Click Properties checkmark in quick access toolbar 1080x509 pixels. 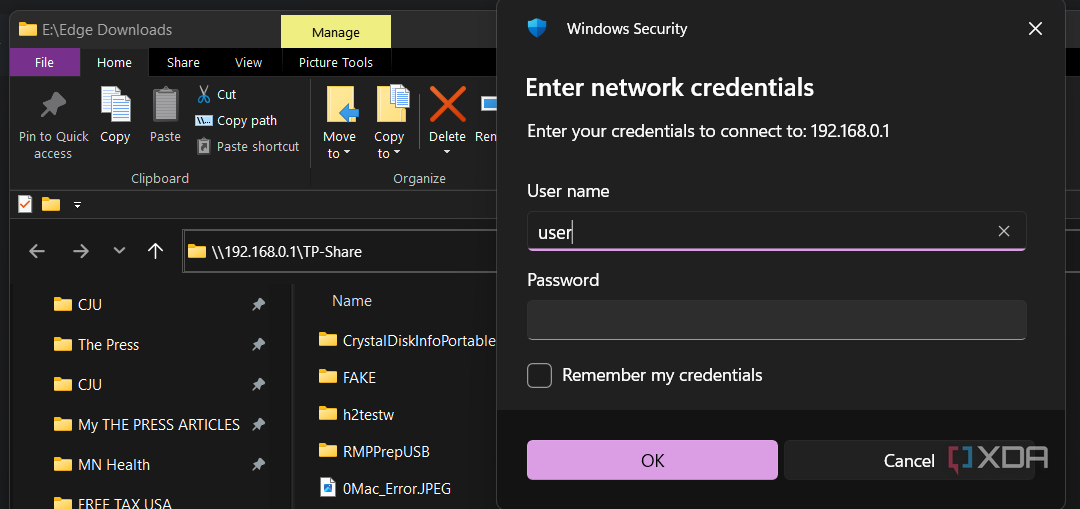[25, 204]
